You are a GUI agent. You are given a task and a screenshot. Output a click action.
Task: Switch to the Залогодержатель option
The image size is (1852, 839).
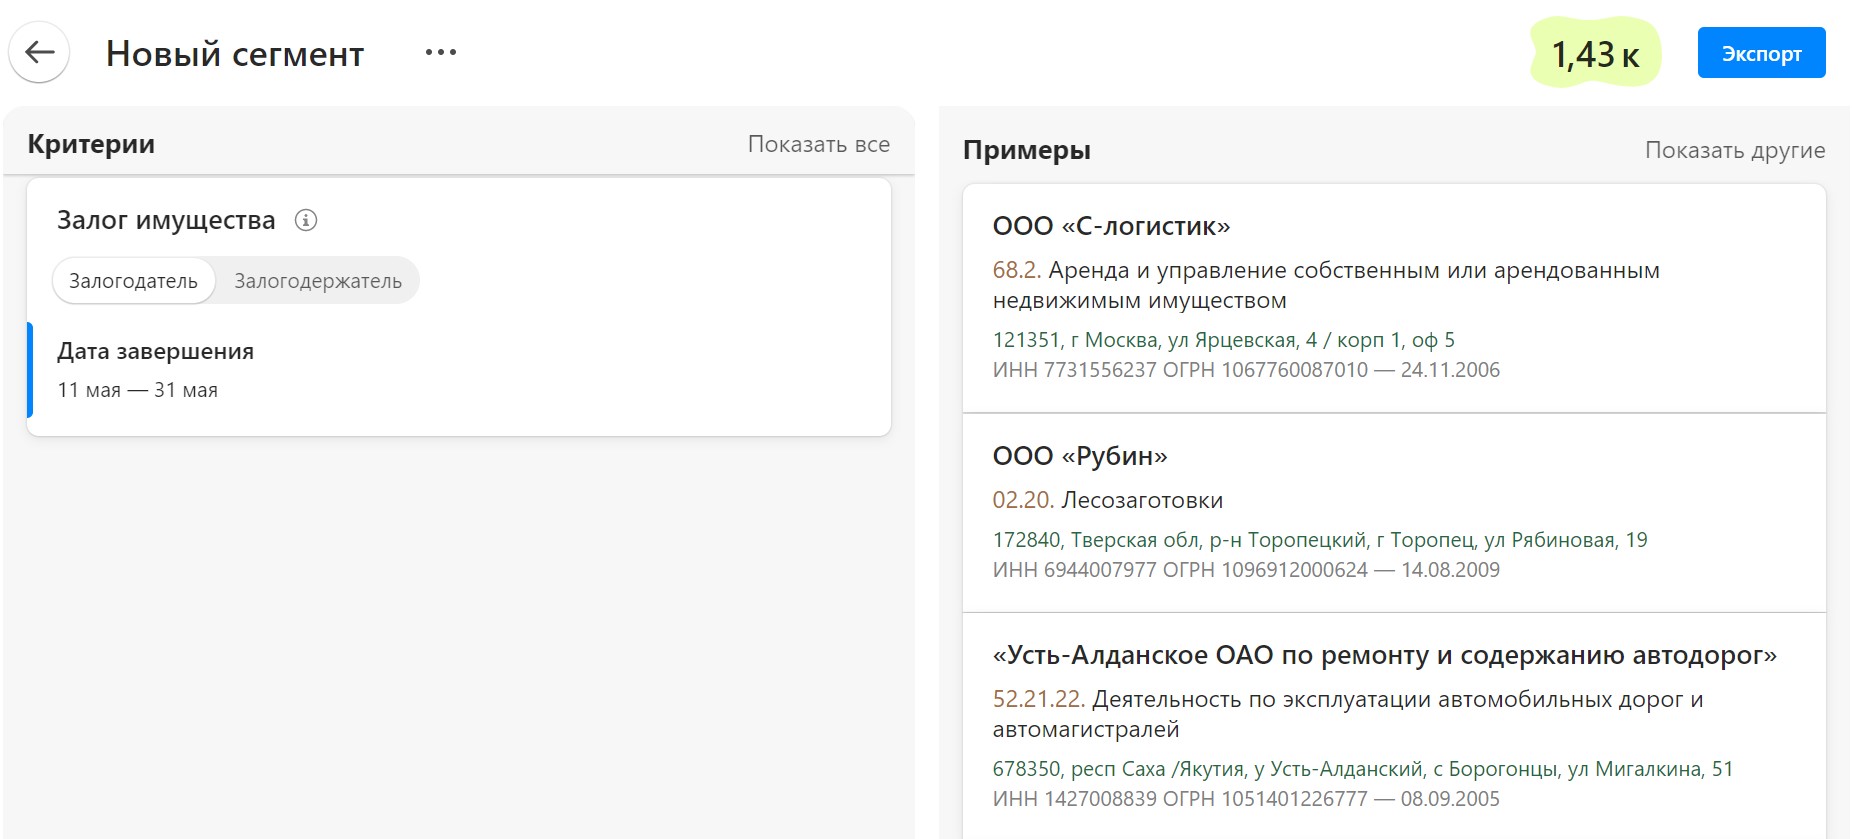[318, 281]
